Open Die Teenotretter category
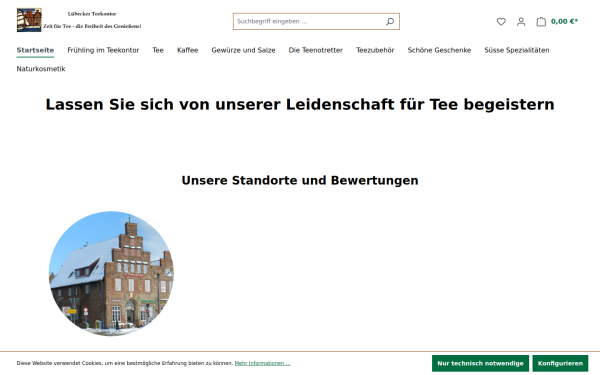 click(x=316, y=50)
